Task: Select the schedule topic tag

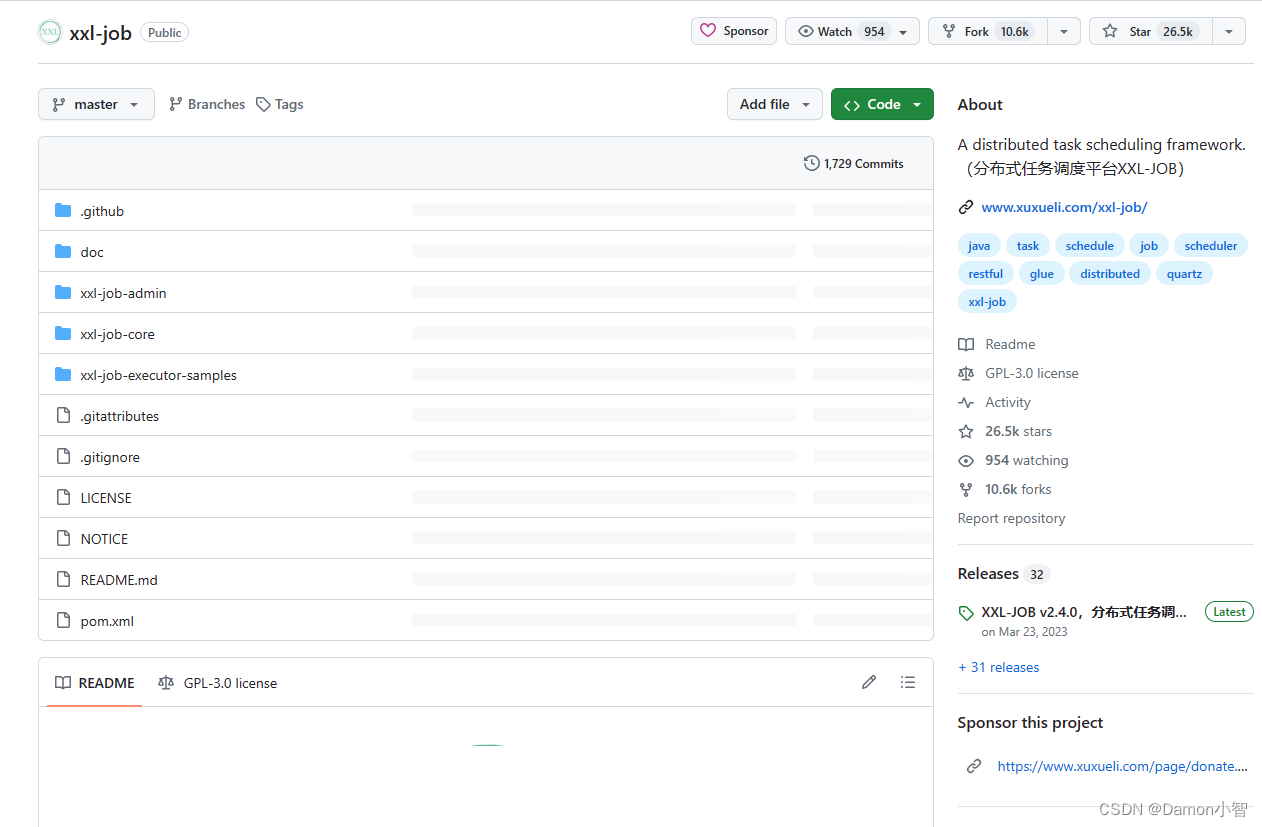Action: (1089, 245)
